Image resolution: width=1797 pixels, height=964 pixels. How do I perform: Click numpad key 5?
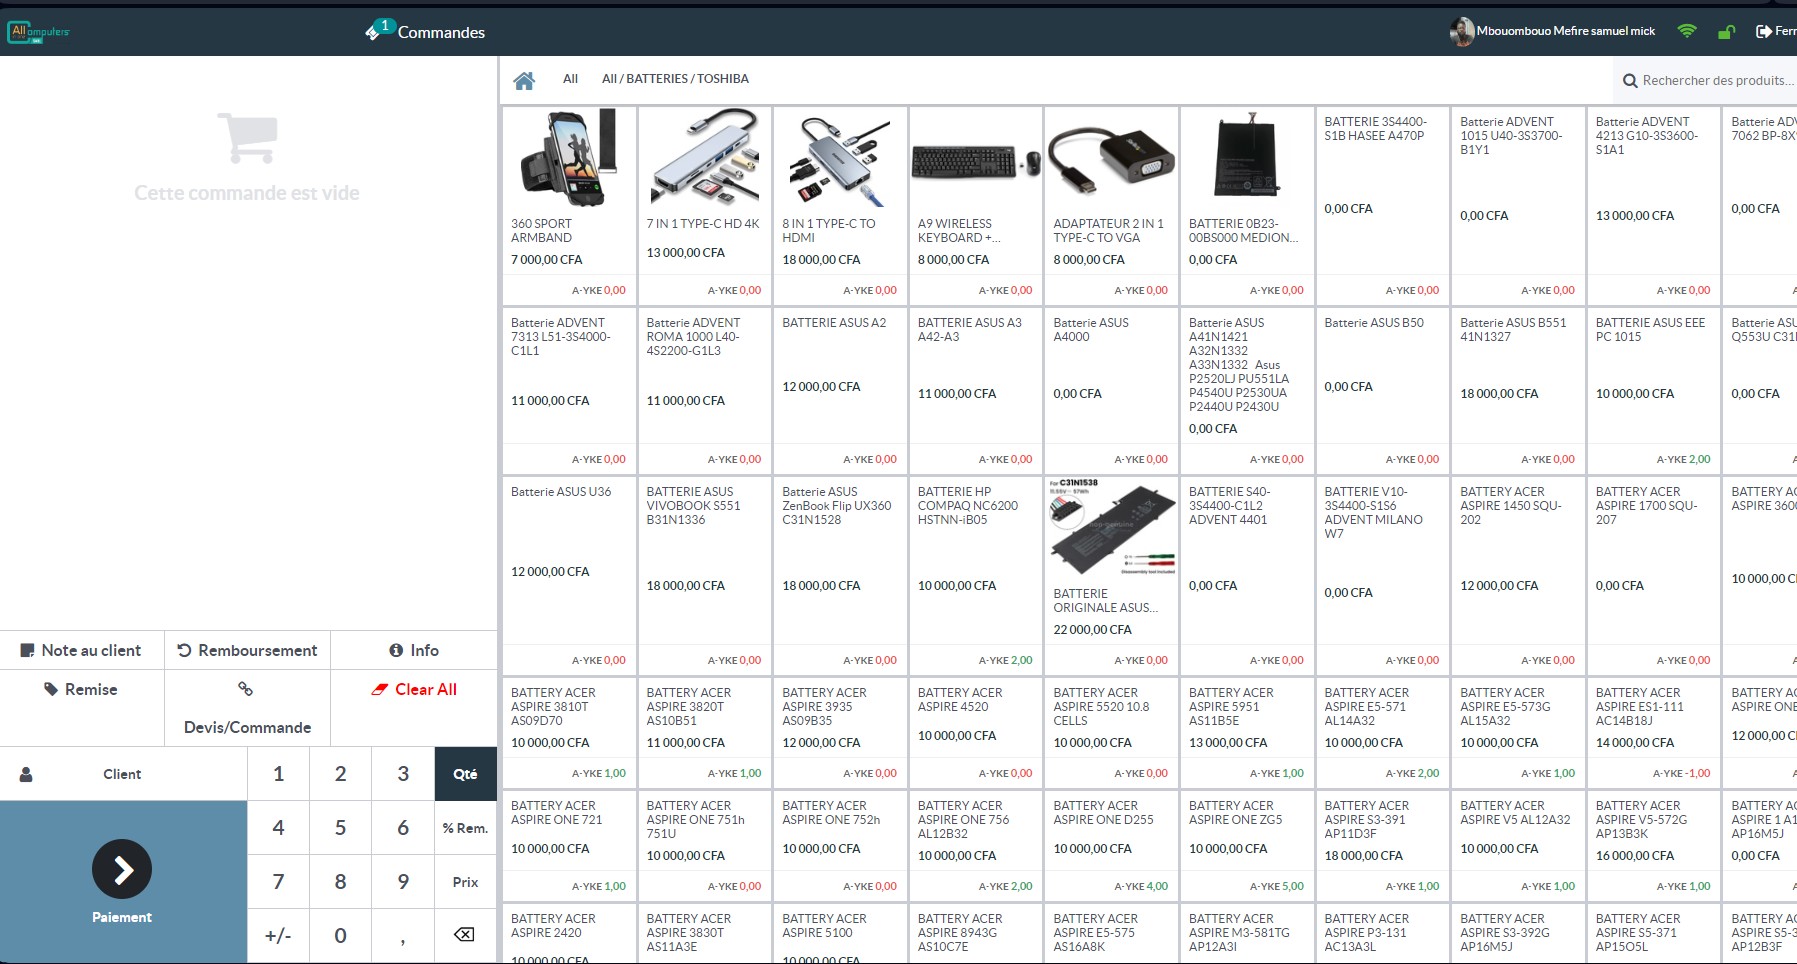[x=340, y=828]
